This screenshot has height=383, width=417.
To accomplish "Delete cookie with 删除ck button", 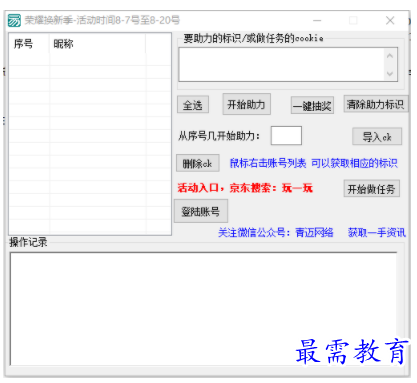I will coord(197,163).
